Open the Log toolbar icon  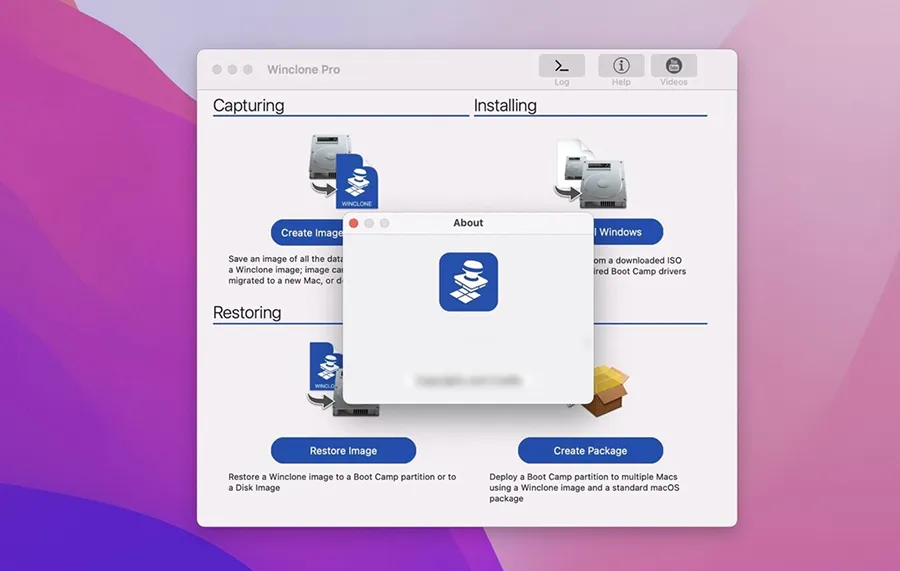561,66
